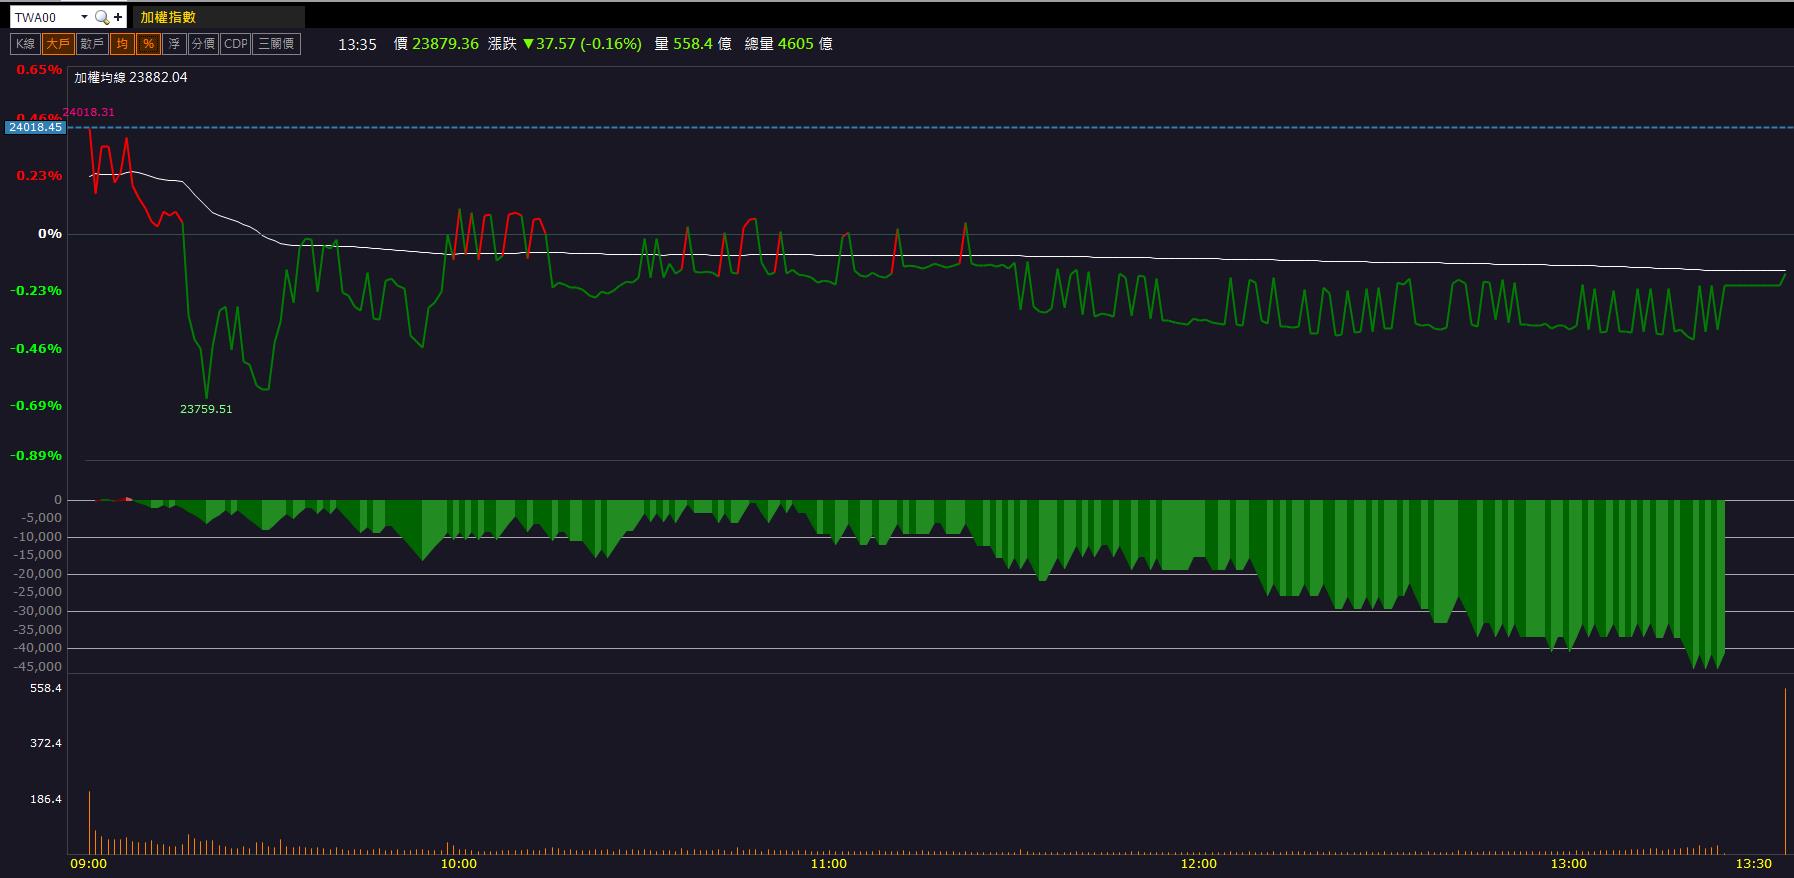Click the 372.4 volume axis label

46,743
